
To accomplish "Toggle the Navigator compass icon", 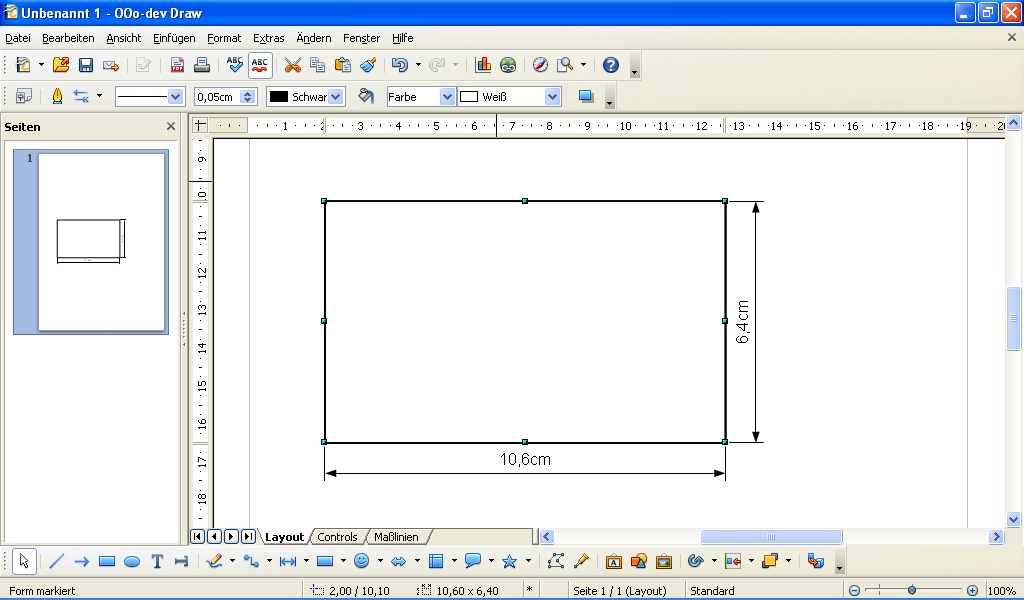I will coord(540,65).
